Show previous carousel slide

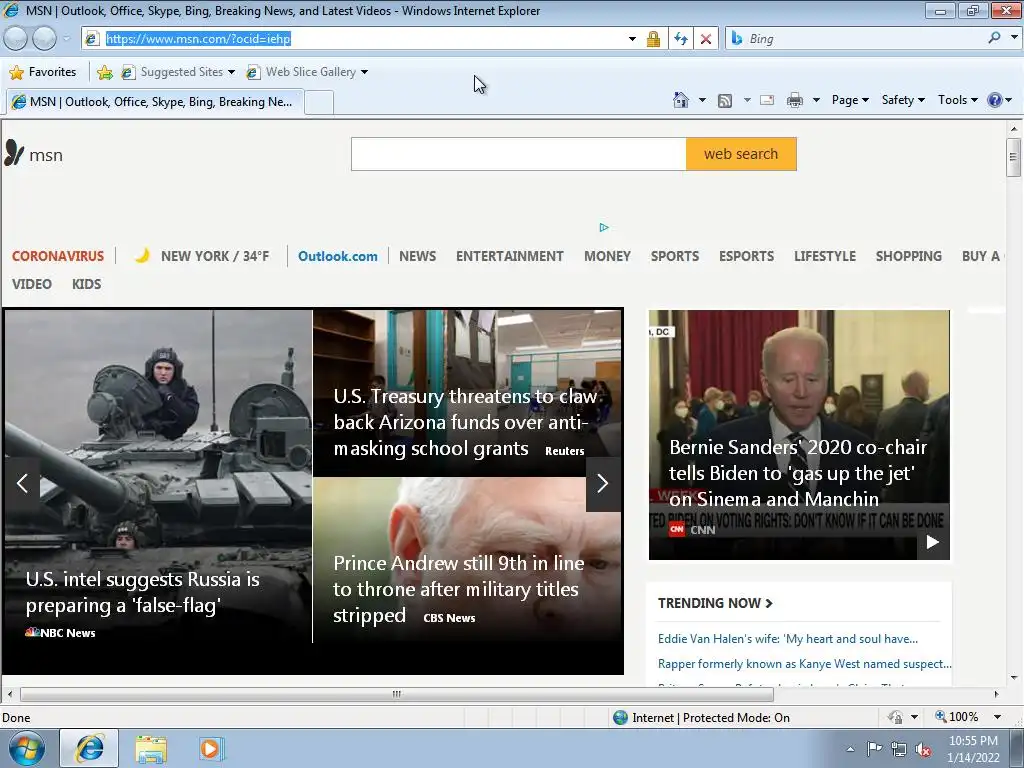tap(22, 483)
